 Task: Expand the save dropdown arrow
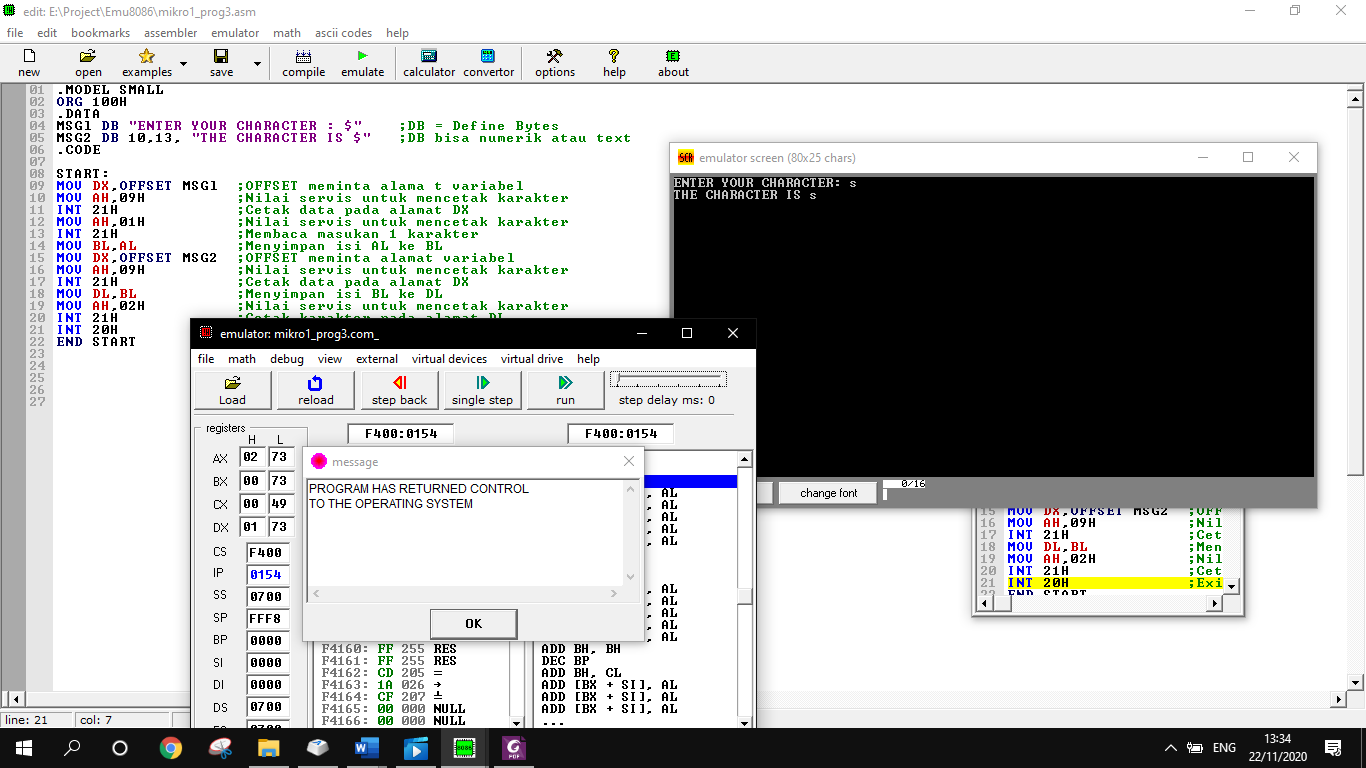(x=257, y=64)
